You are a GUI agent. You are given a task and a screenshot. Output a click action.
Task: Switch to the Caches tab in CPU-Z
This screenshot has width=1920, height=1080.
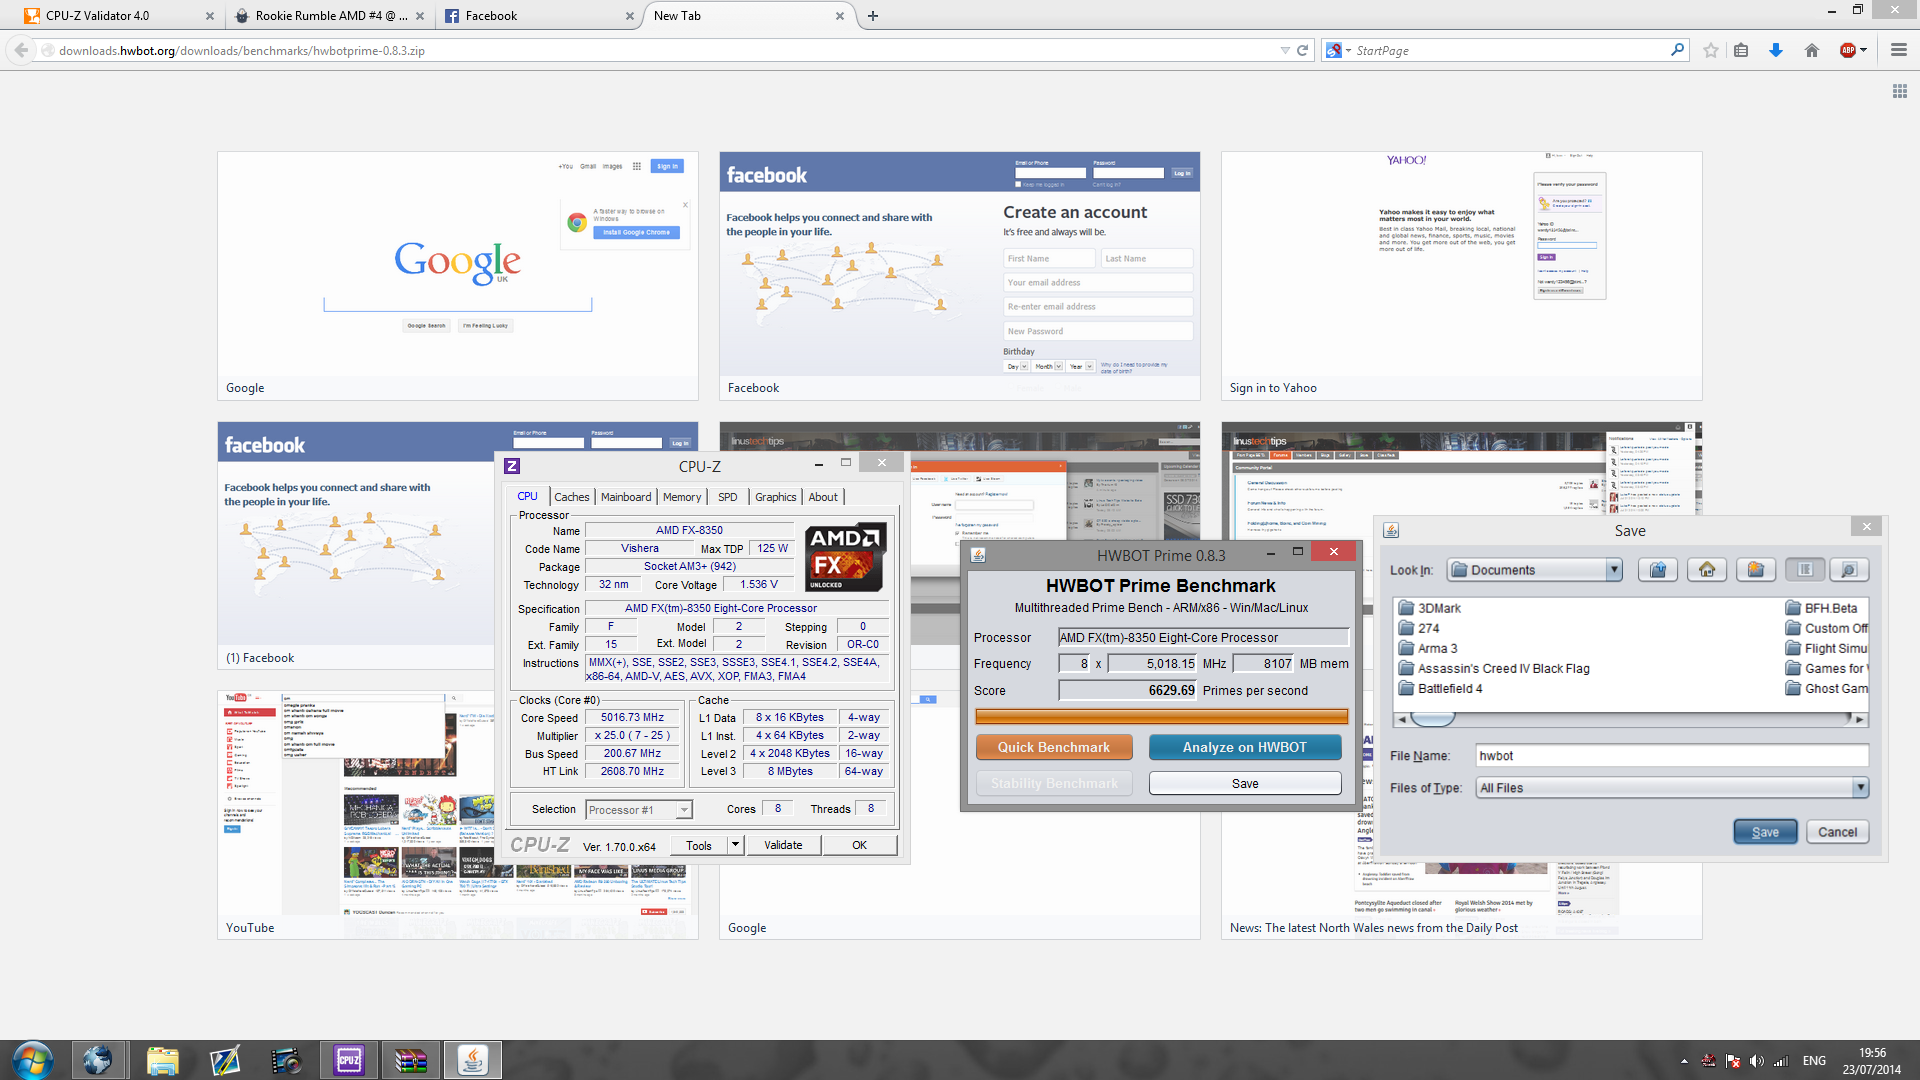tap(572, 497)
